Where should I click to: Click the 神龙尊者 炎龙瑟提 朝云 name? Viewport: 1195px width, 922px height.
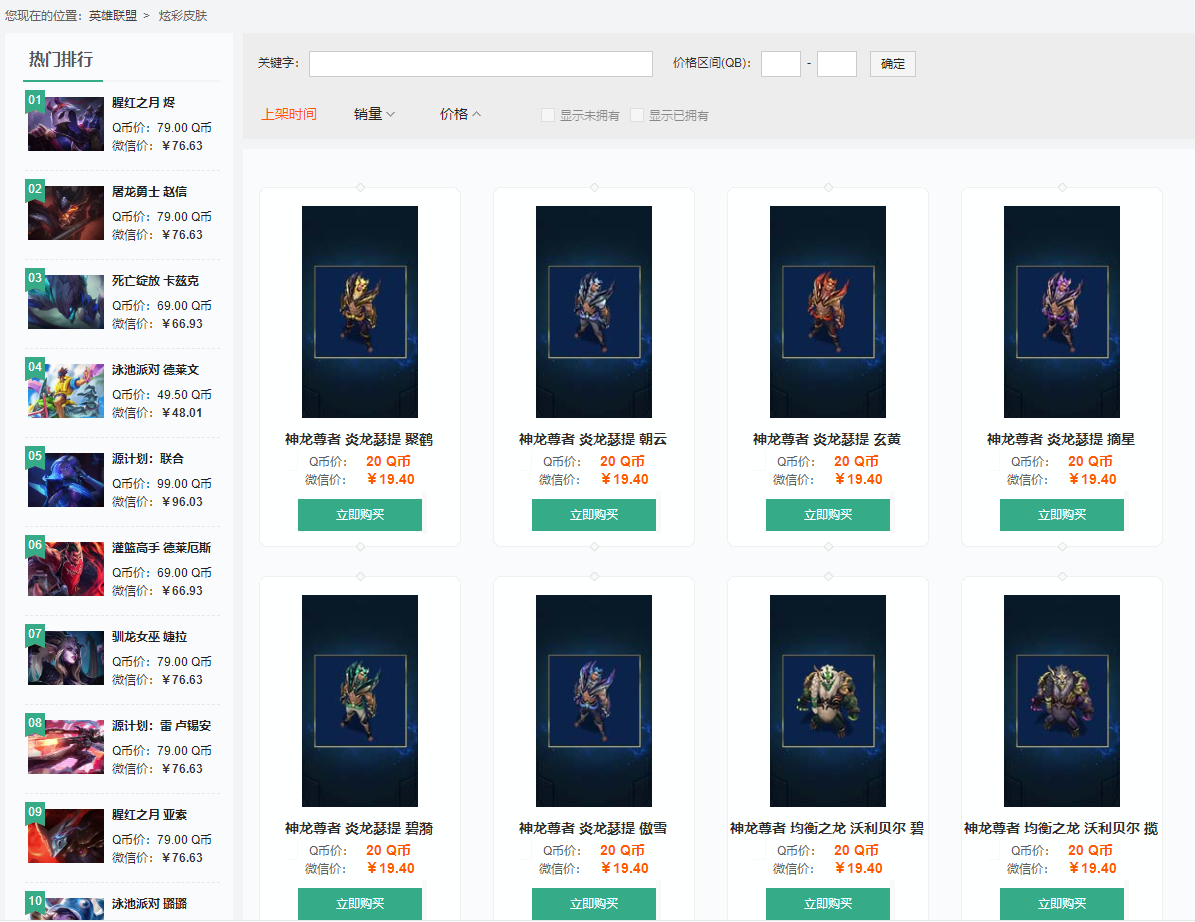pyautogui.click(x=593, y=440)
